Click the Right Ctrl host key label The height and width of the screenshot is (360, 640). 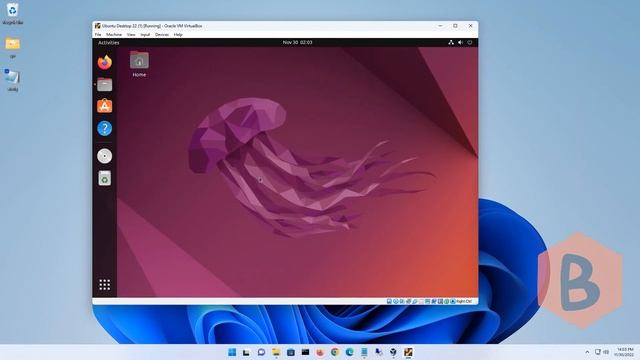[464, 301]
